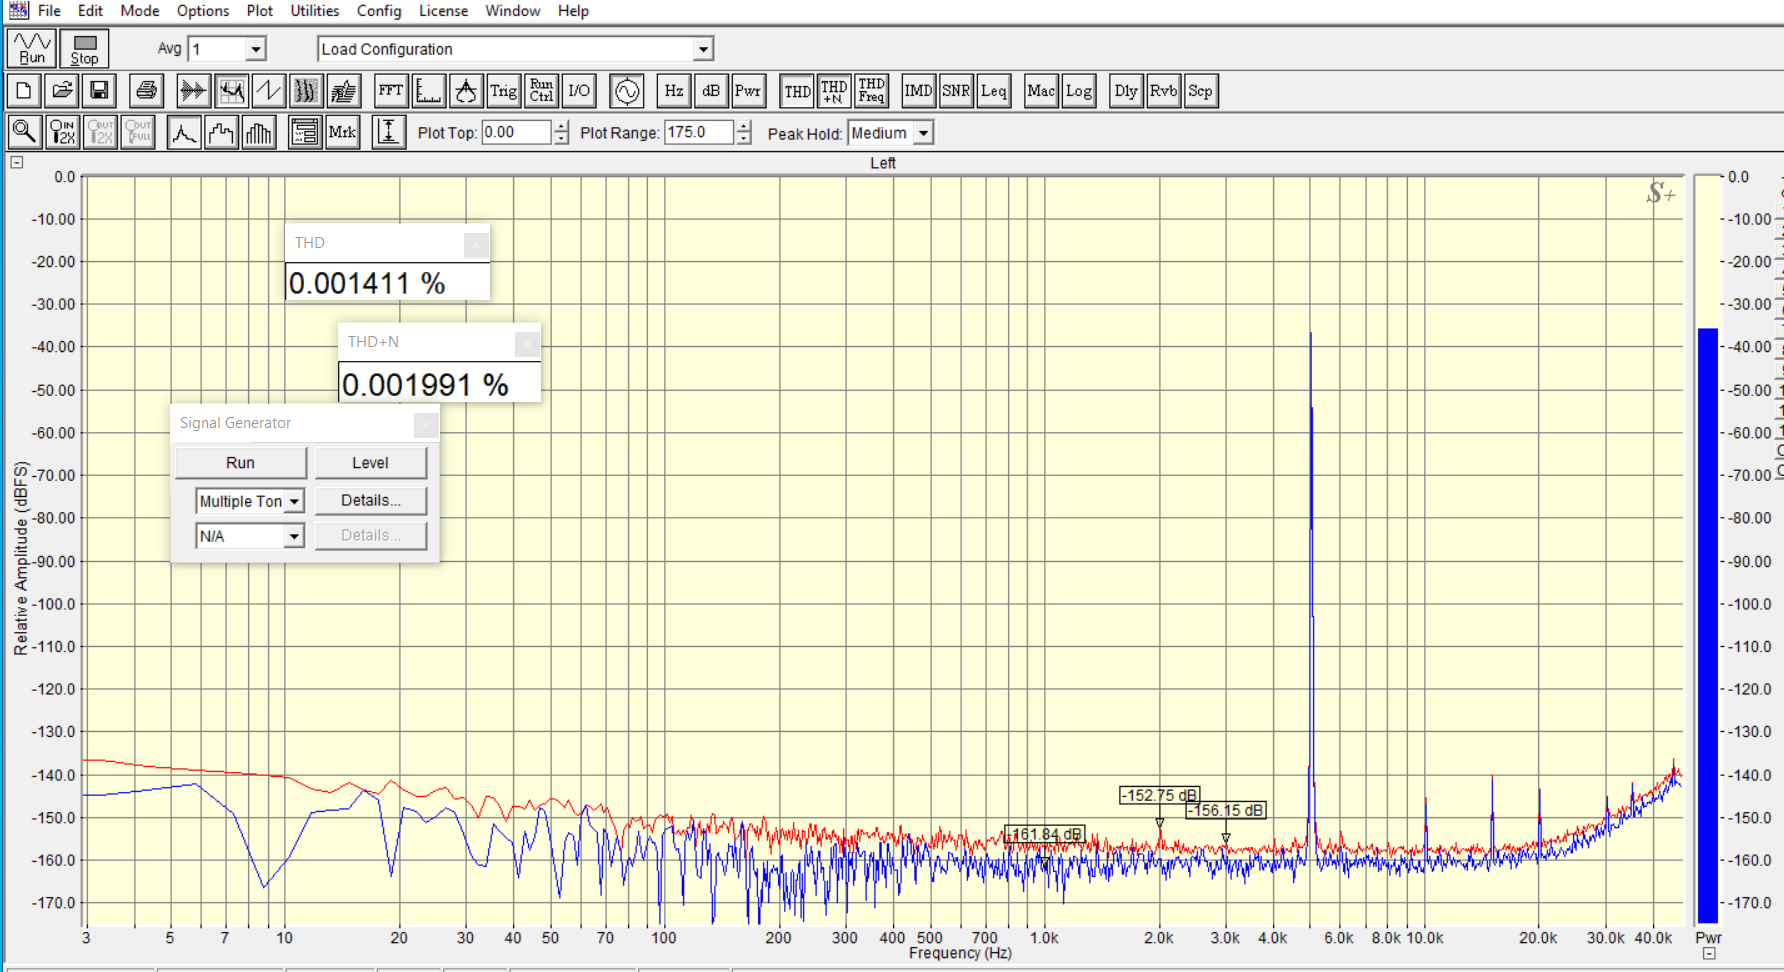Toggle the Signal Generator sine-wave button
Screen dimensions: 1784x972
627,91
